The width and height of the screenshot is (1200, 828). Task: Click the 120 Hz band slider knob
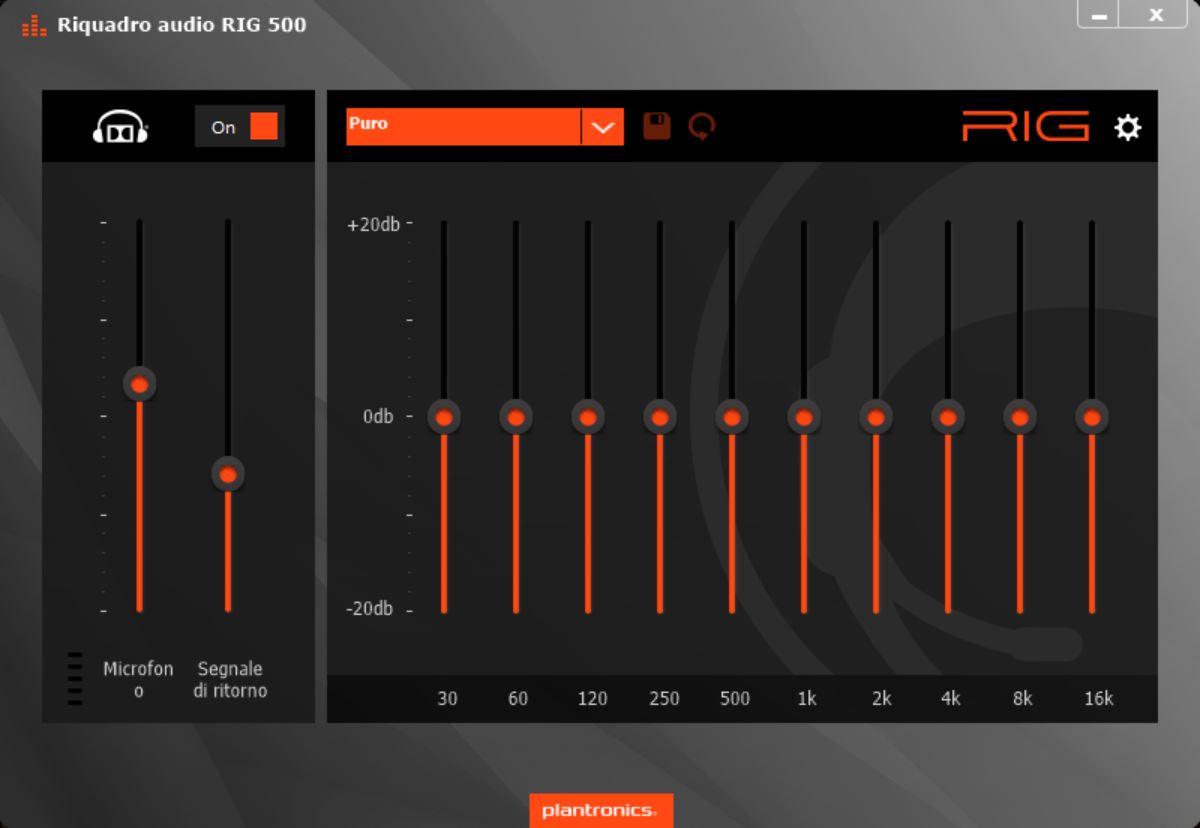[x=588, y=417]
